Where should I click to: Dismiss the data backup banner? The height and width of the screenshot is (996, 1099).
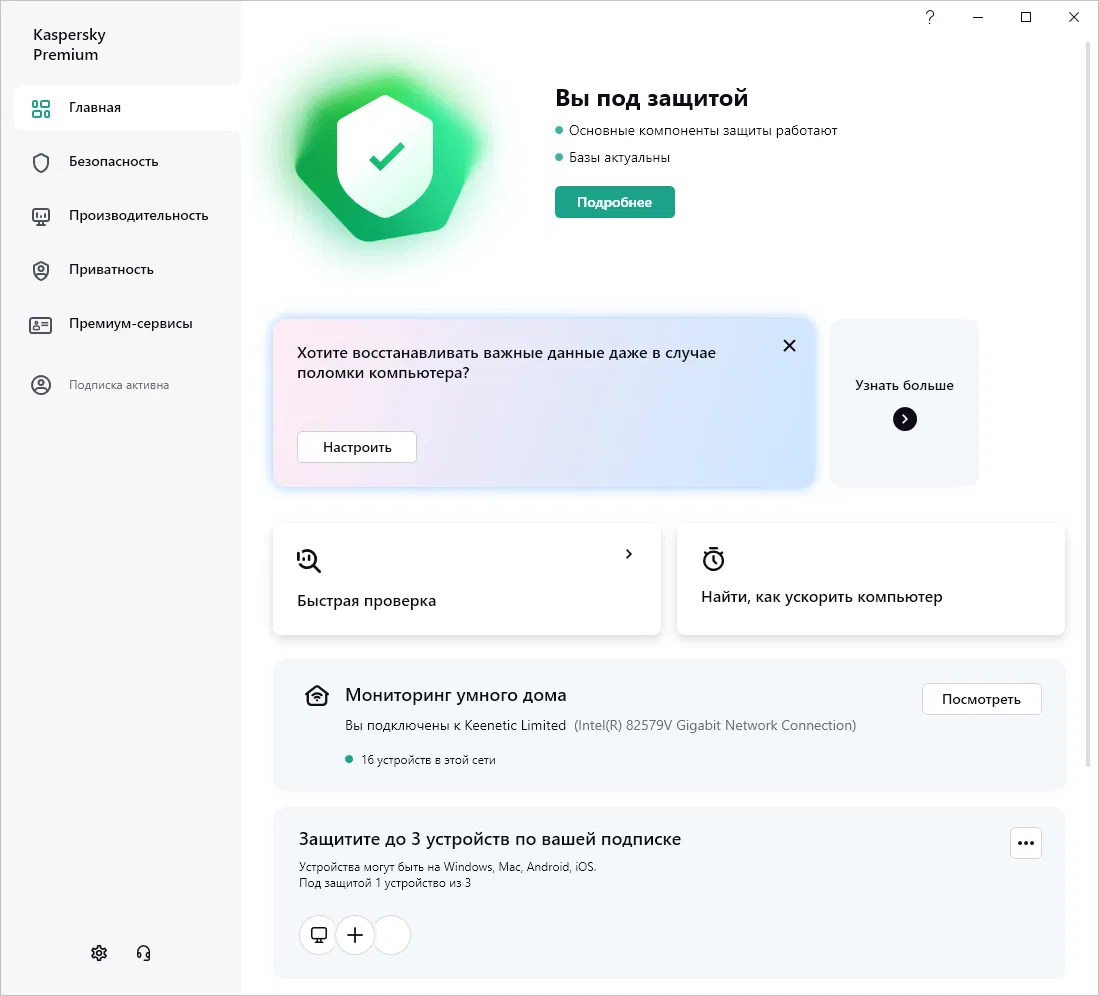[789, 346]
